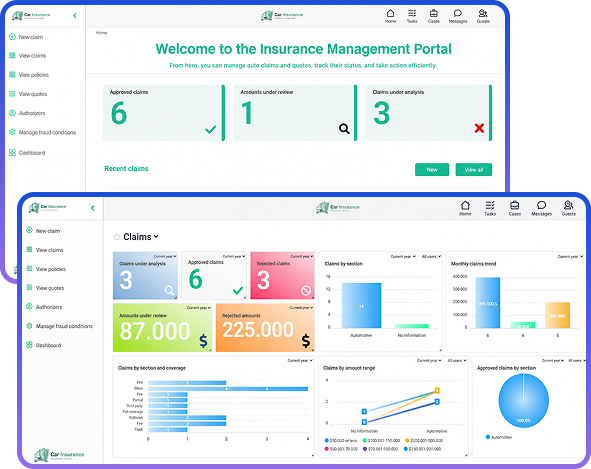Click the Dashboard icon in front window sidebar
This screenshot has height=469, width=591.
29,345
